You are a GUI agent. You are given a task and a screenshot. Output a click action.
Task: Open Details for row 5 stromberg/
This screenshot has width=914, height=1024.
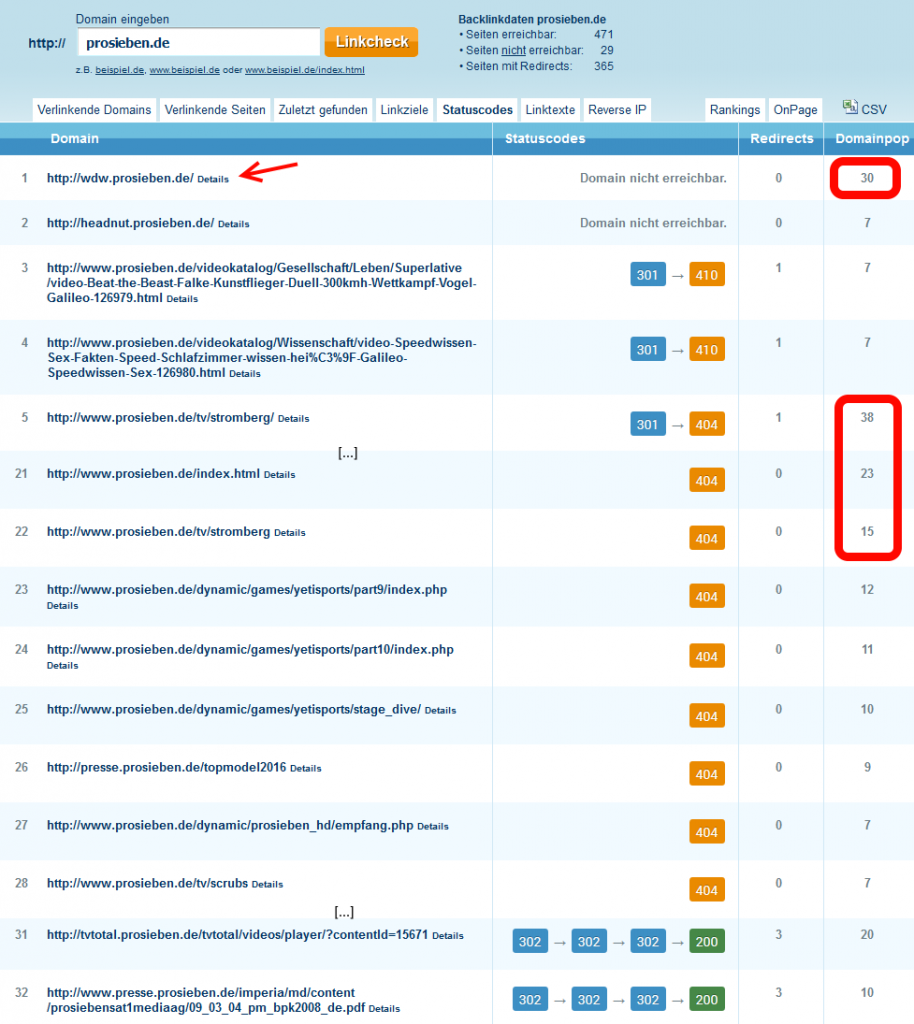pyautogui.click(x=294, y=419)
